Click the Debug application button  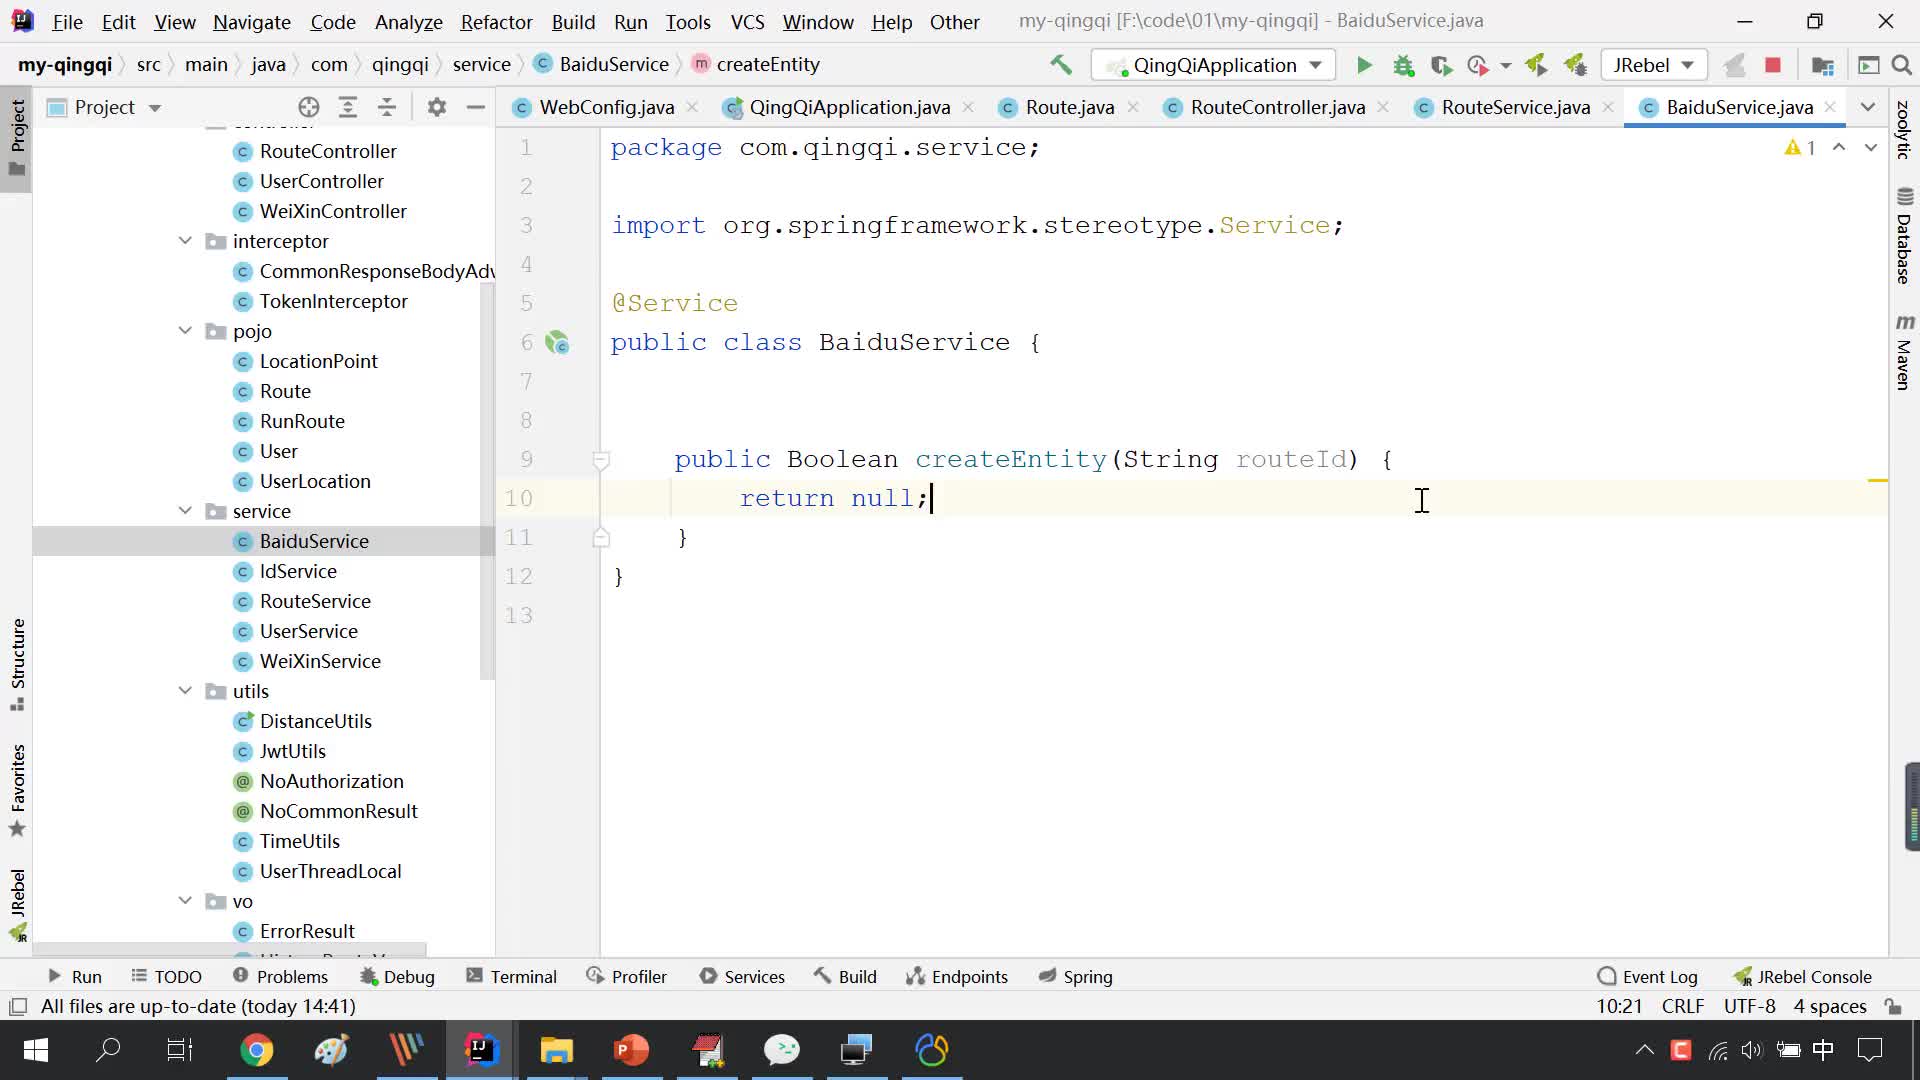coord(1404,63)
